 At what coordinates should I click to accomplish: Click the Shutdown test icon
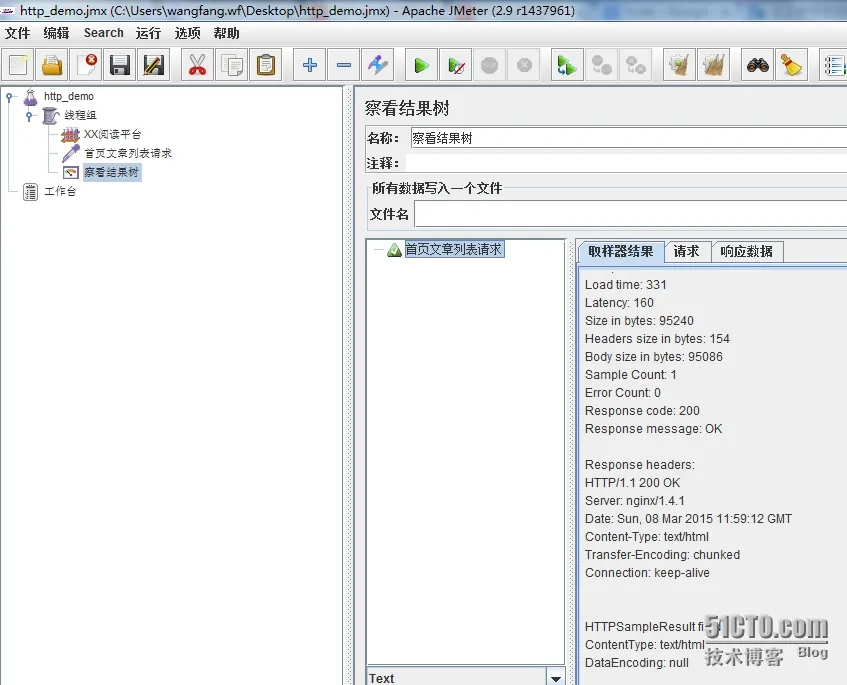tap(524, 65)
